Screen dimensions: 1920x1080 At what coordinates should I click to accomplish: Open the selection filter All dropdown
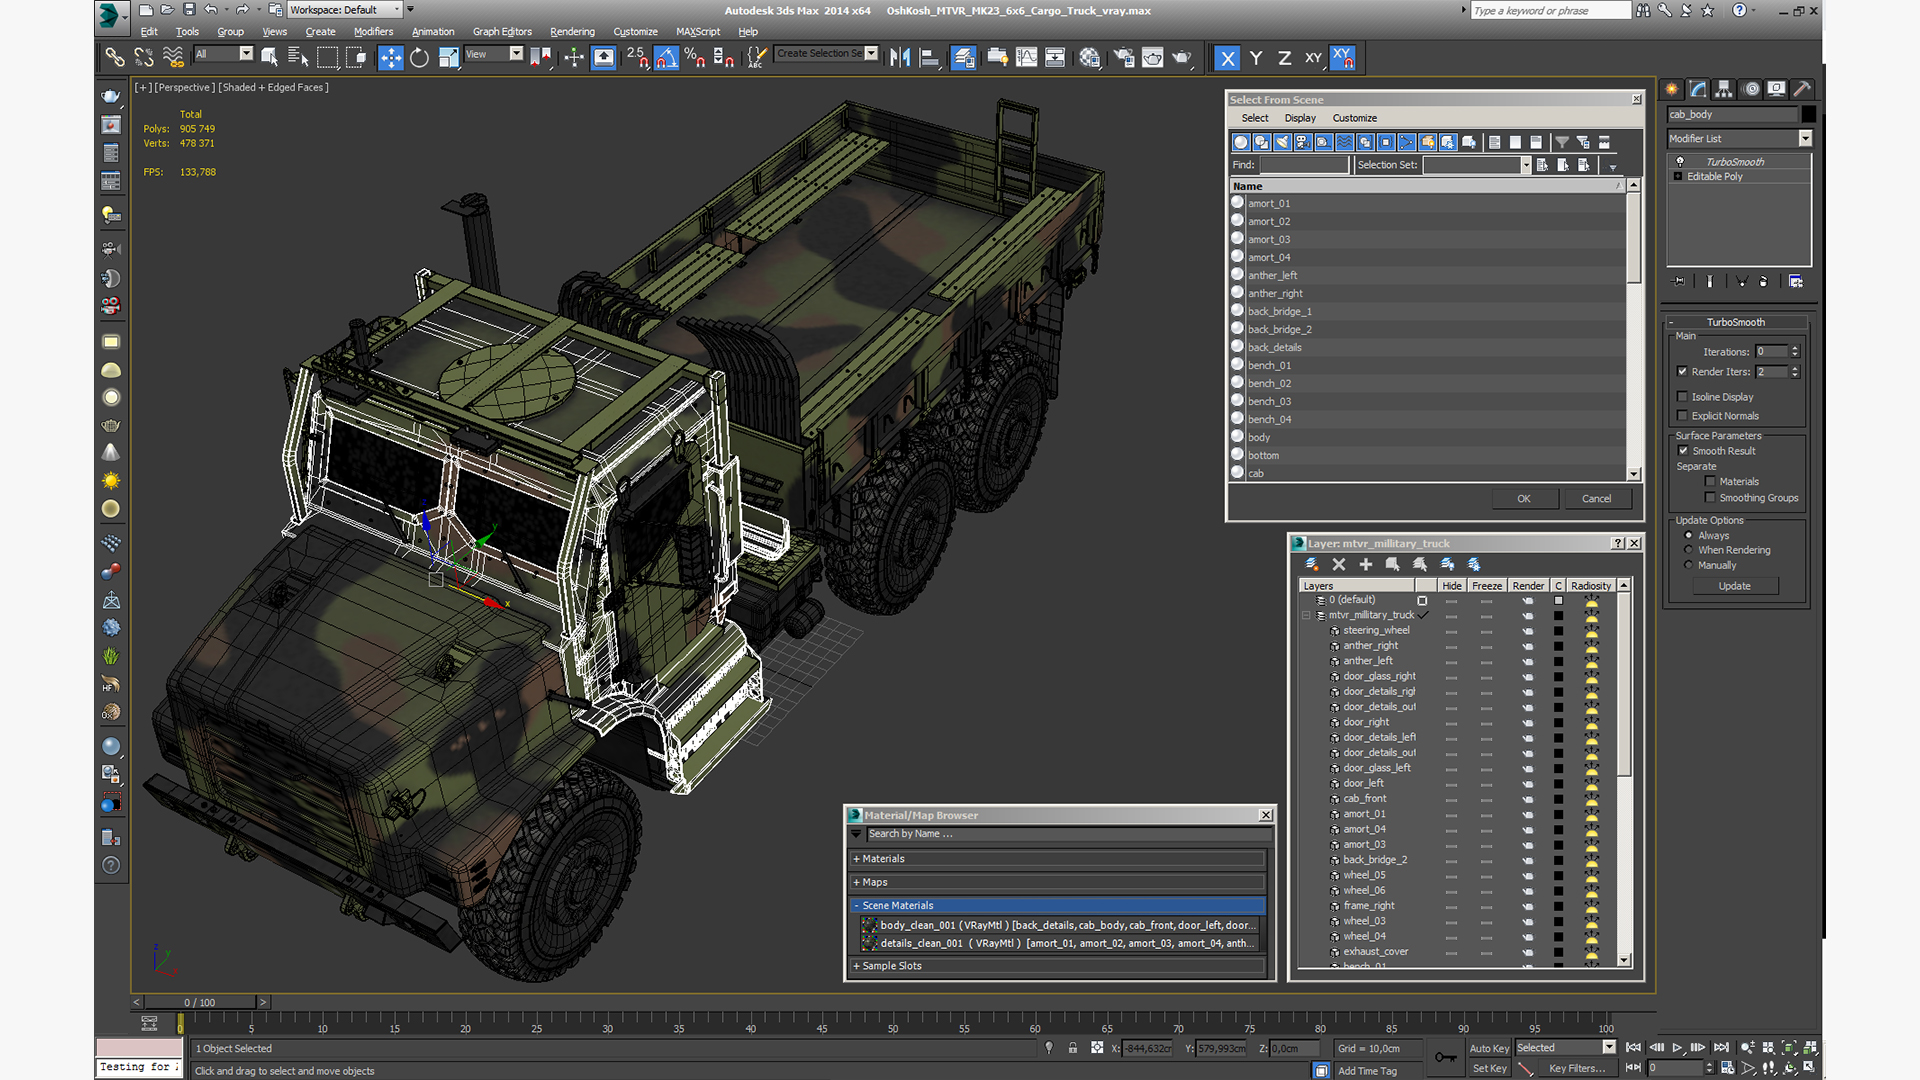click(x=224, y=54)
